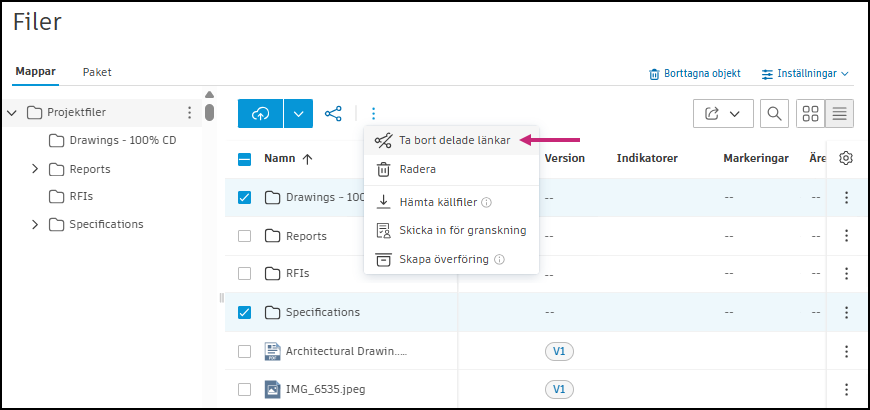Click the panel splitter handle
This screenshot has height=410, width=870.
pos(221,298)
